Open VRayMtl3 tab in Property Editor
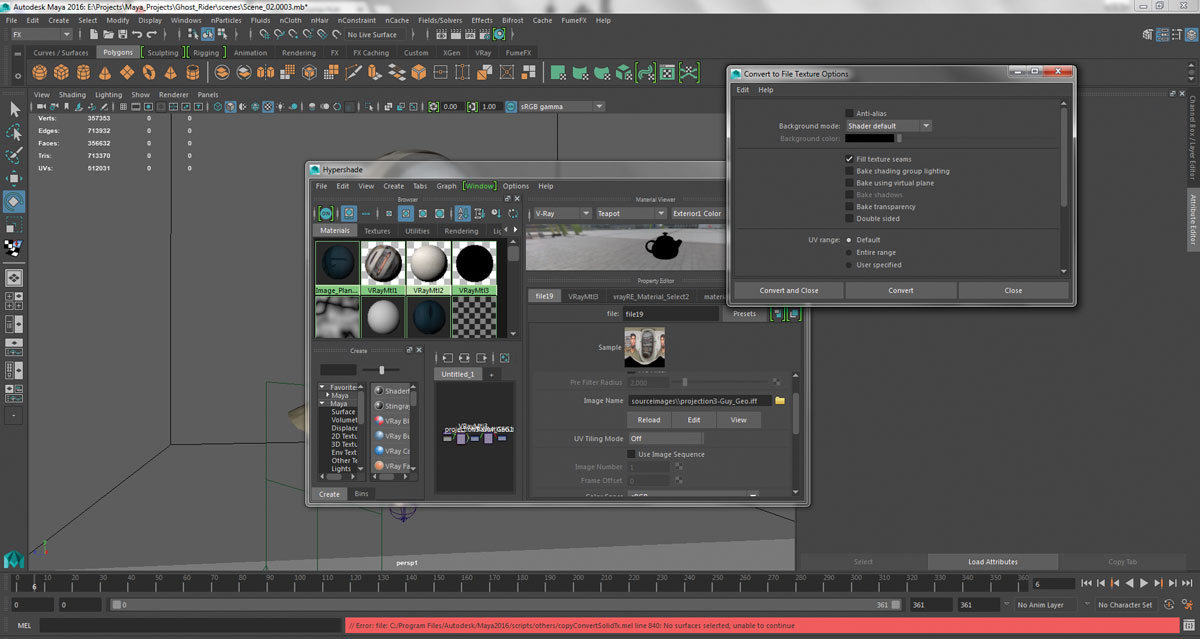This screenshot has height=639, width=1200. point(583,296)
